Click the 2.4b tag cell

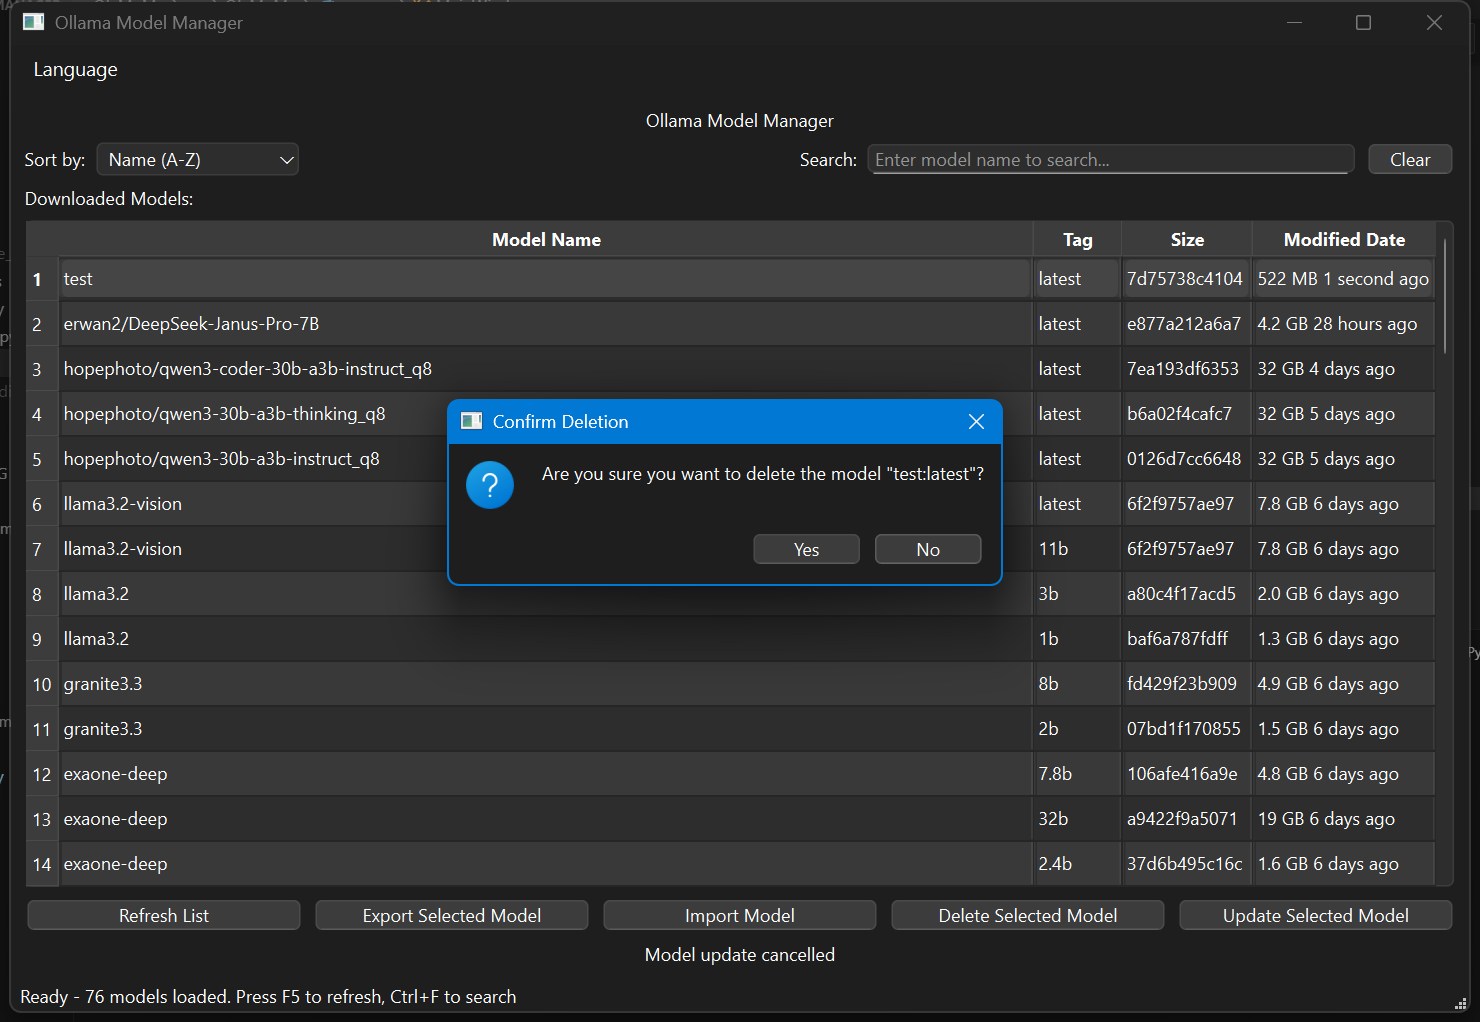tap(1077, 864)
